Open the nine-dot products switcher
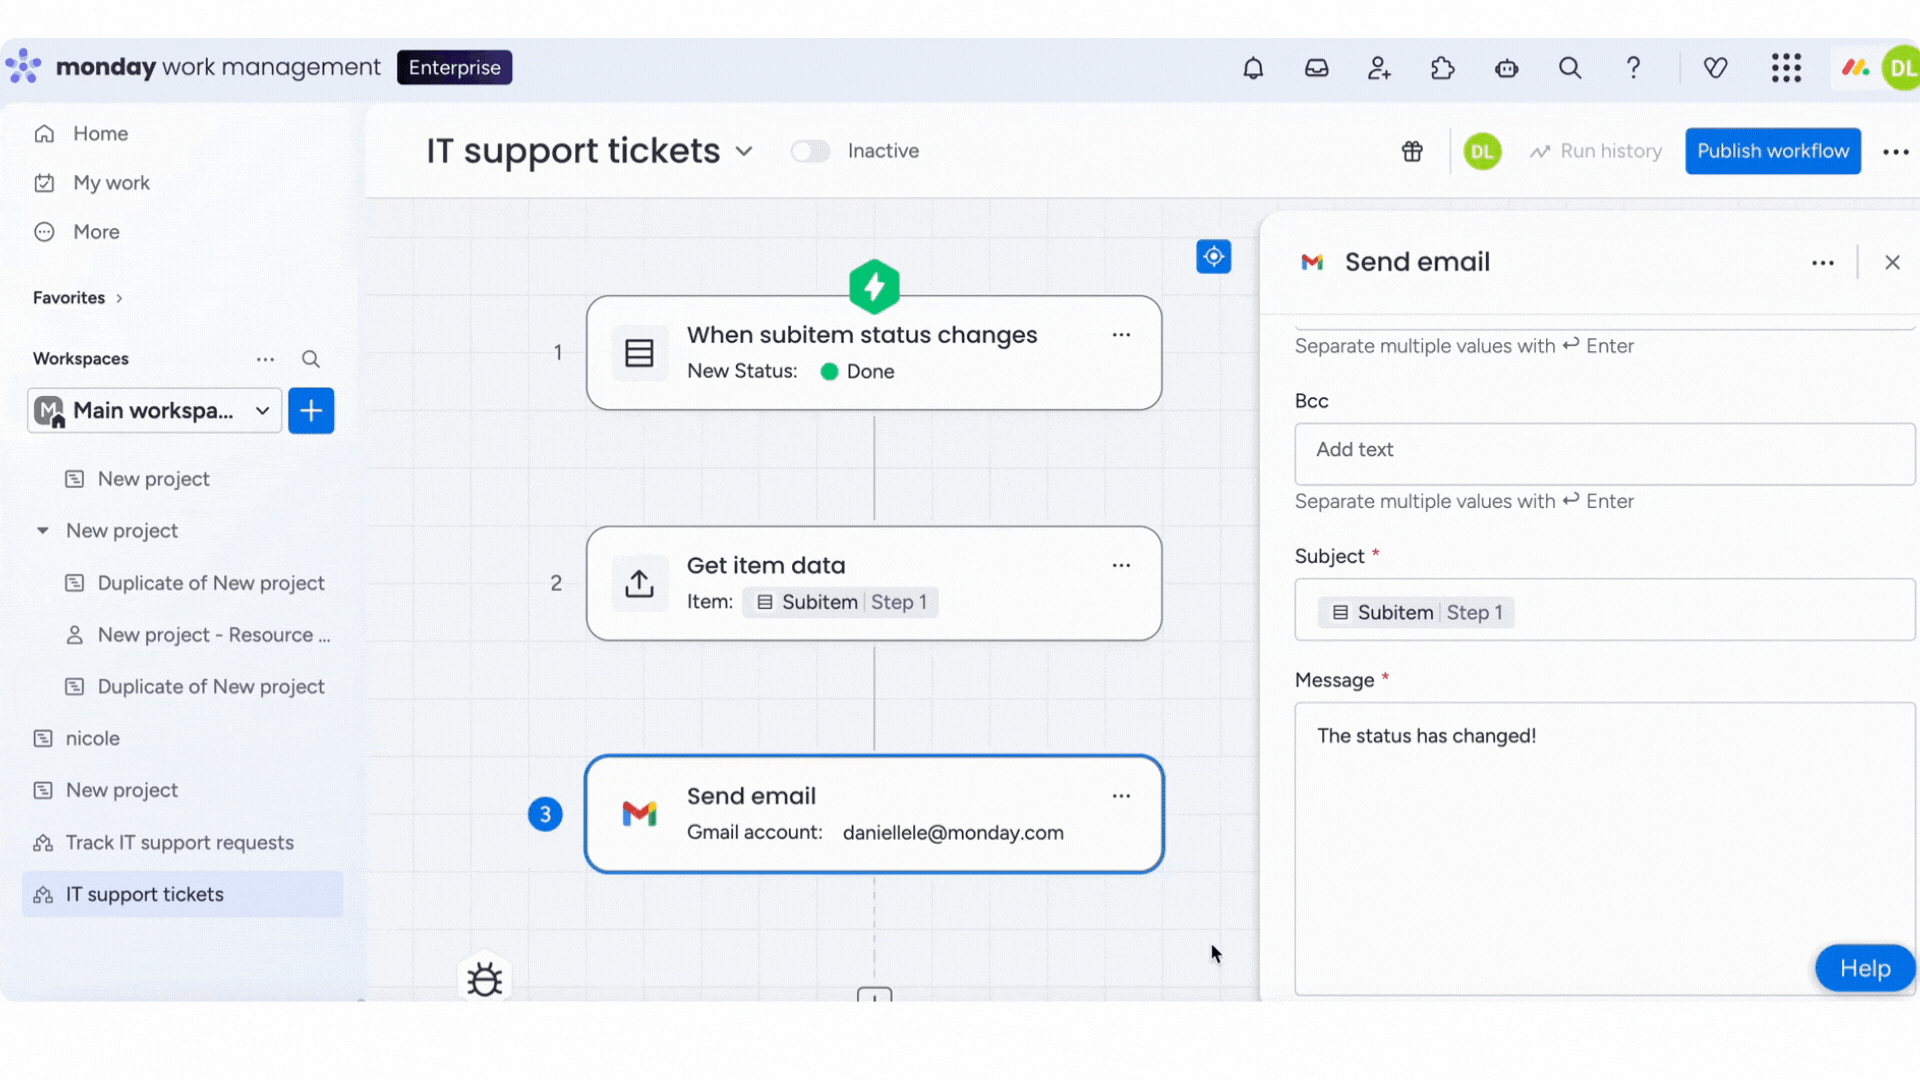The width and height of the screenshot is (1920, 1080). click(1786, 68)
